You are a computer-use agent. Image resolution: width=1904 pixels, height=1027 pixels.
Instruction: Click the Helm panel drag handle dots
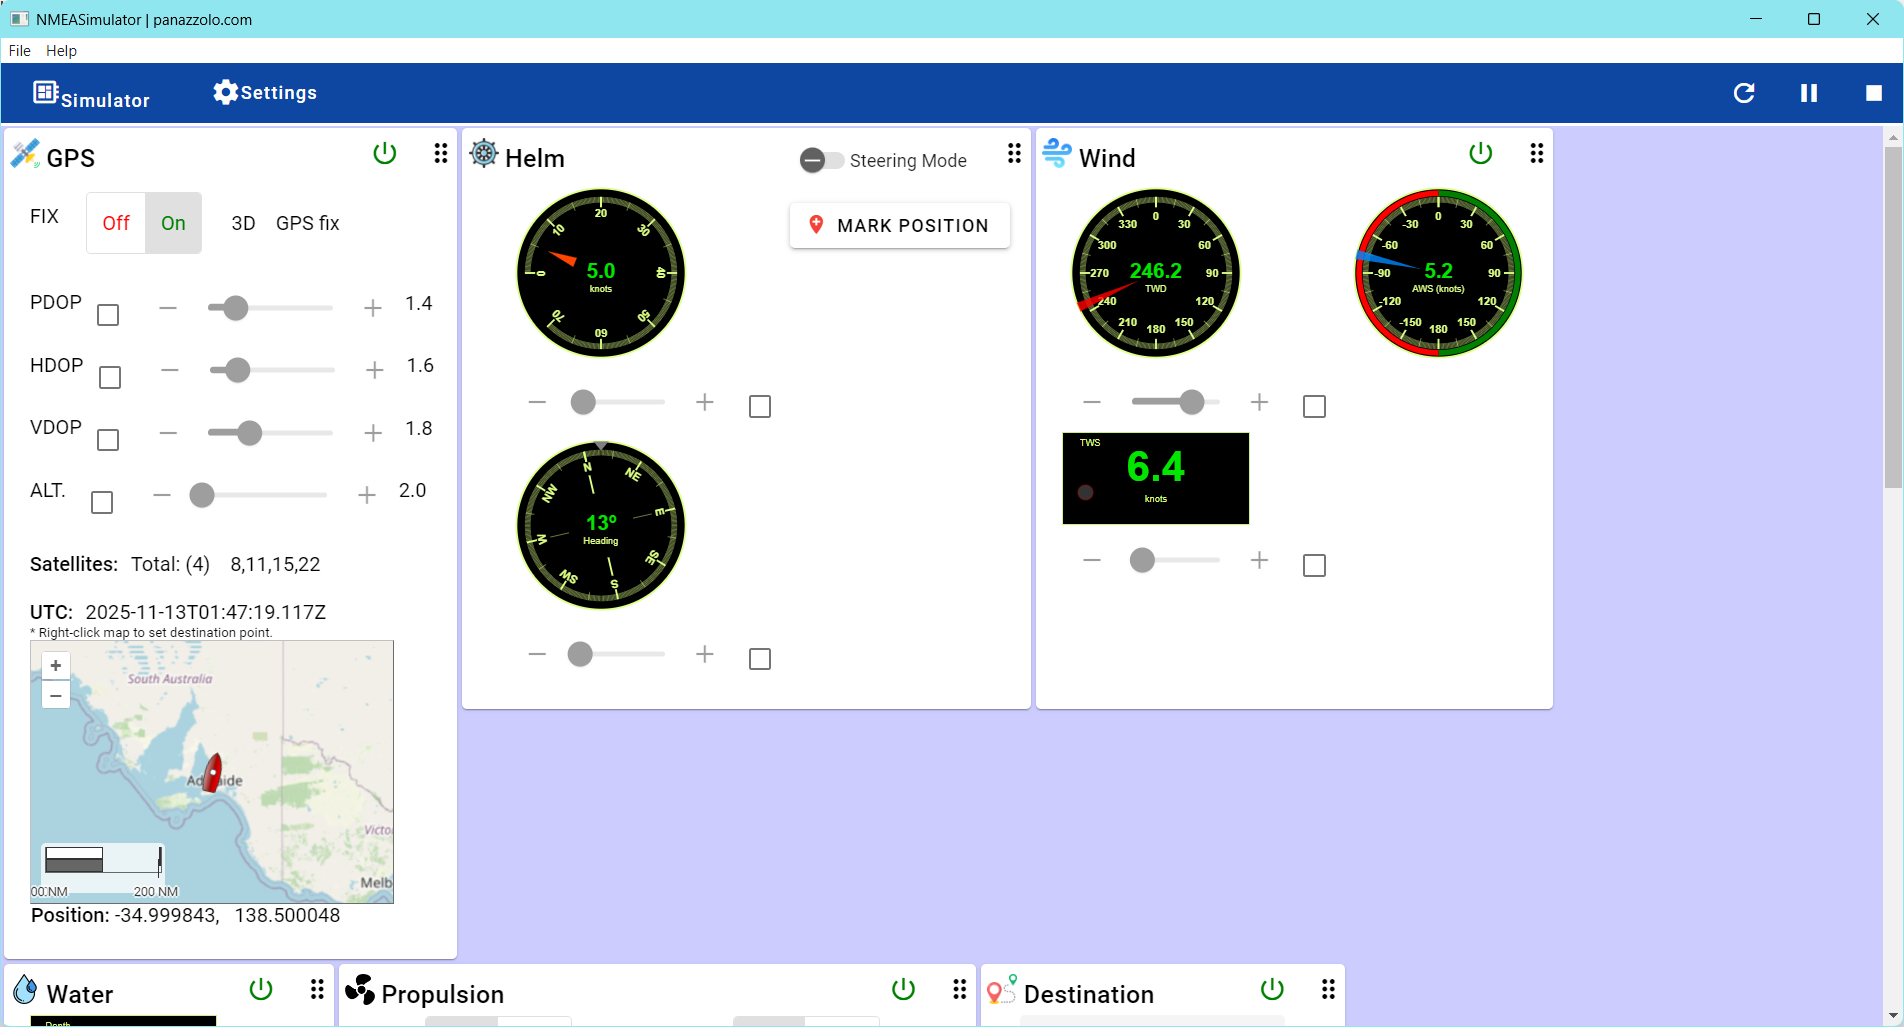[x=1014, y=154]
